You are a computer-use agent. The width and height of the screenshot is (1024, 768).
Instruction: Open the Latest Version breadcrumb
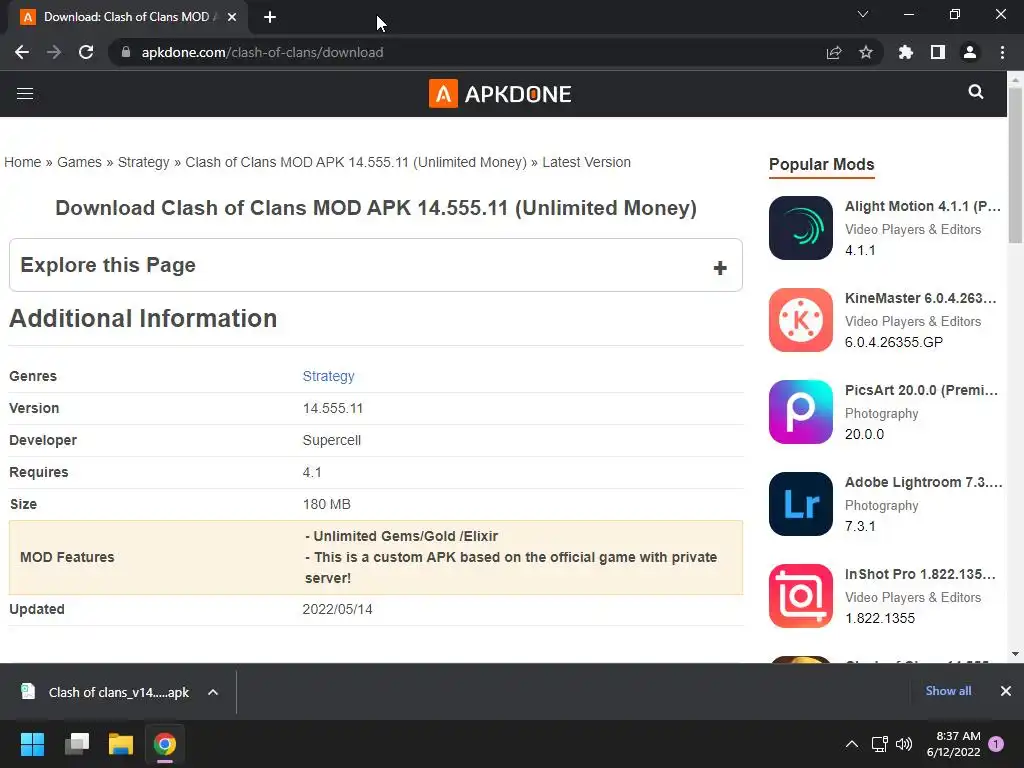click(586, 162)
